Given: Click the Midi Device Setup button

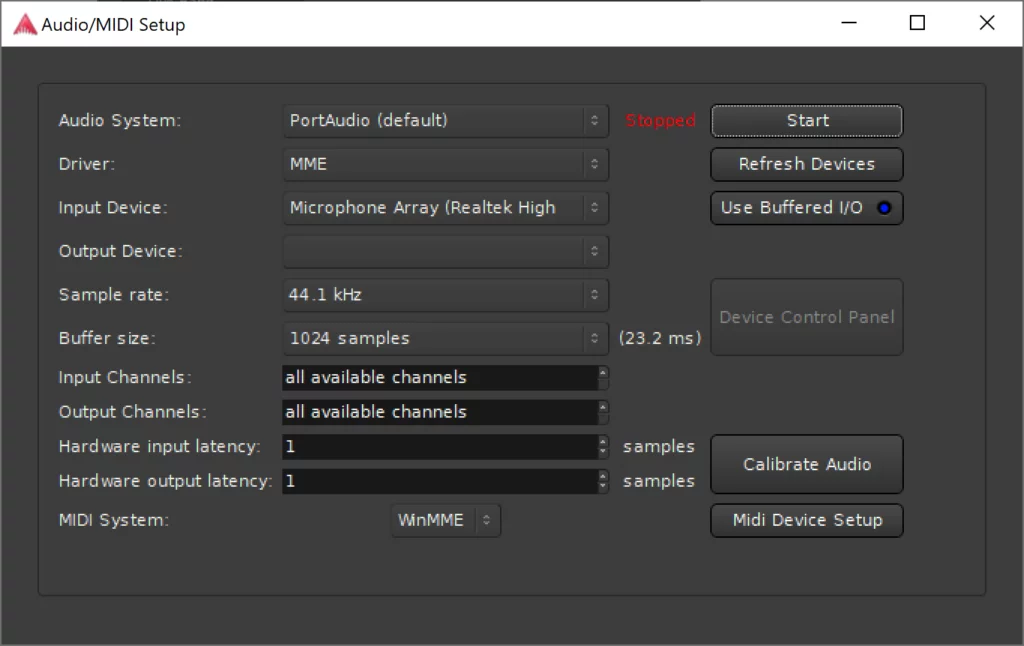Looking at the screenshot, I should [x=807, y=521].
